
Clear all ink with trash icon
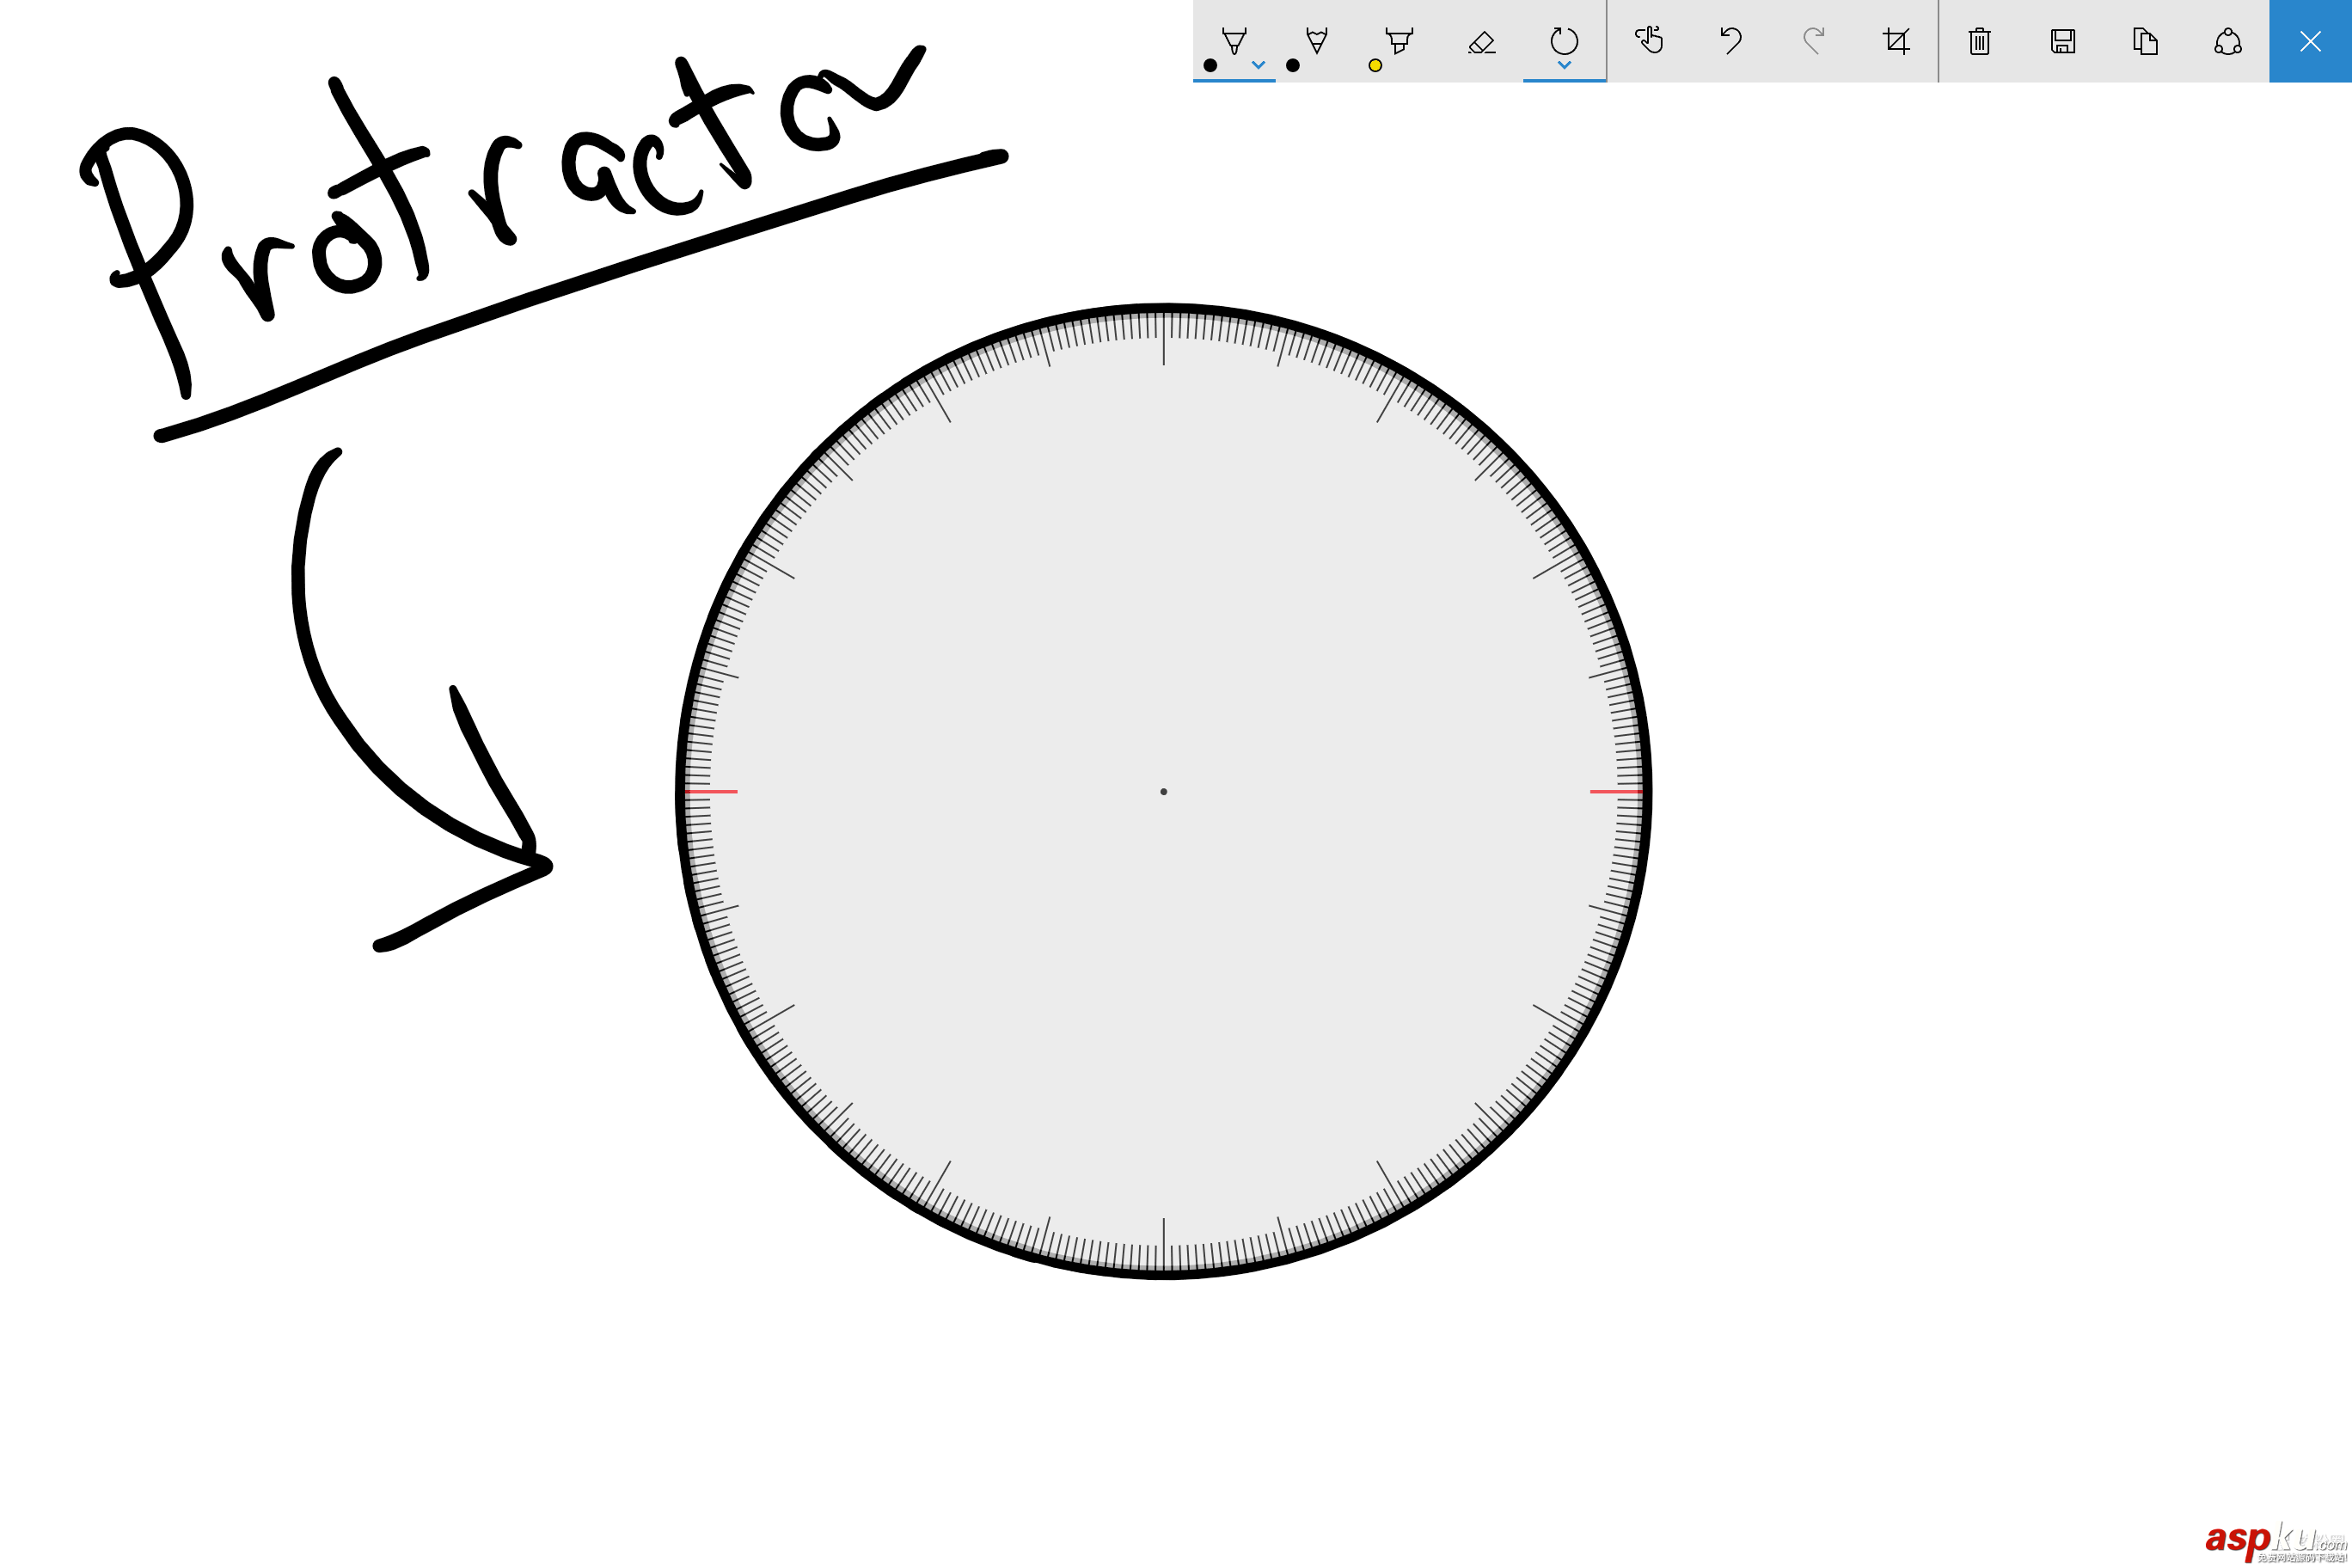(x=1980, y=41)
